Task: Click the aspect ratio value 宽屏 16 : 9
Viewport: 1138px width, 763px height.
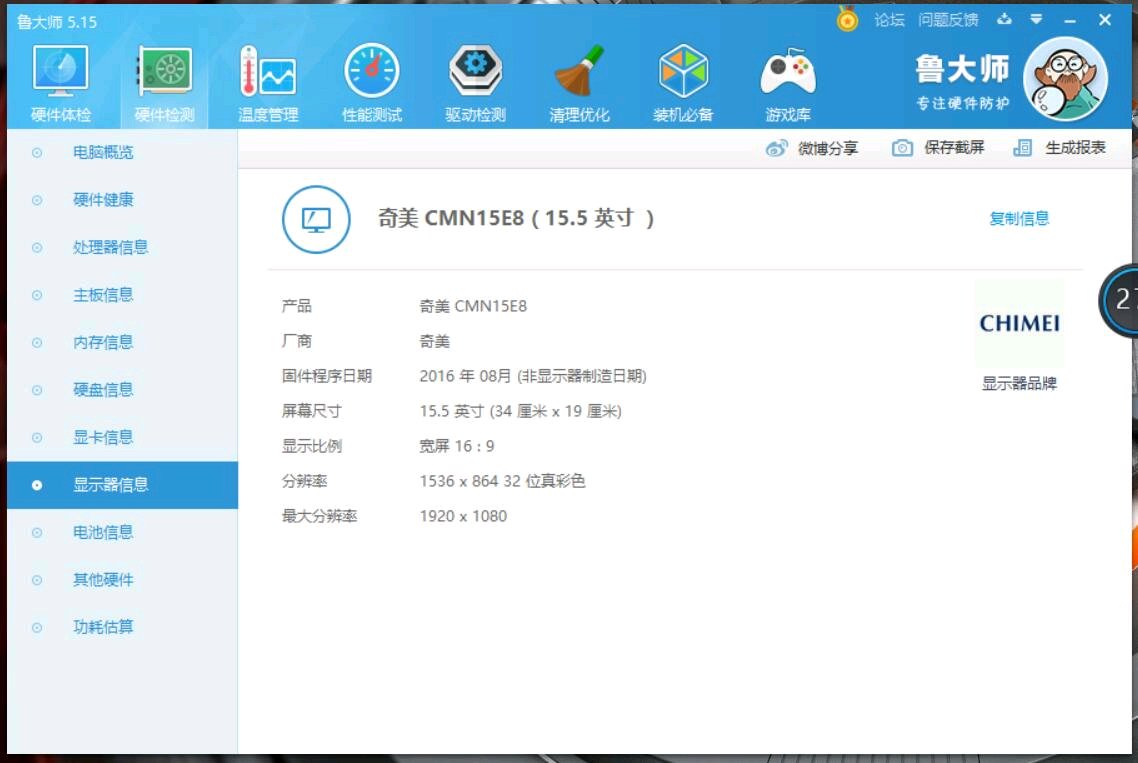Action: tap(457, 446)
